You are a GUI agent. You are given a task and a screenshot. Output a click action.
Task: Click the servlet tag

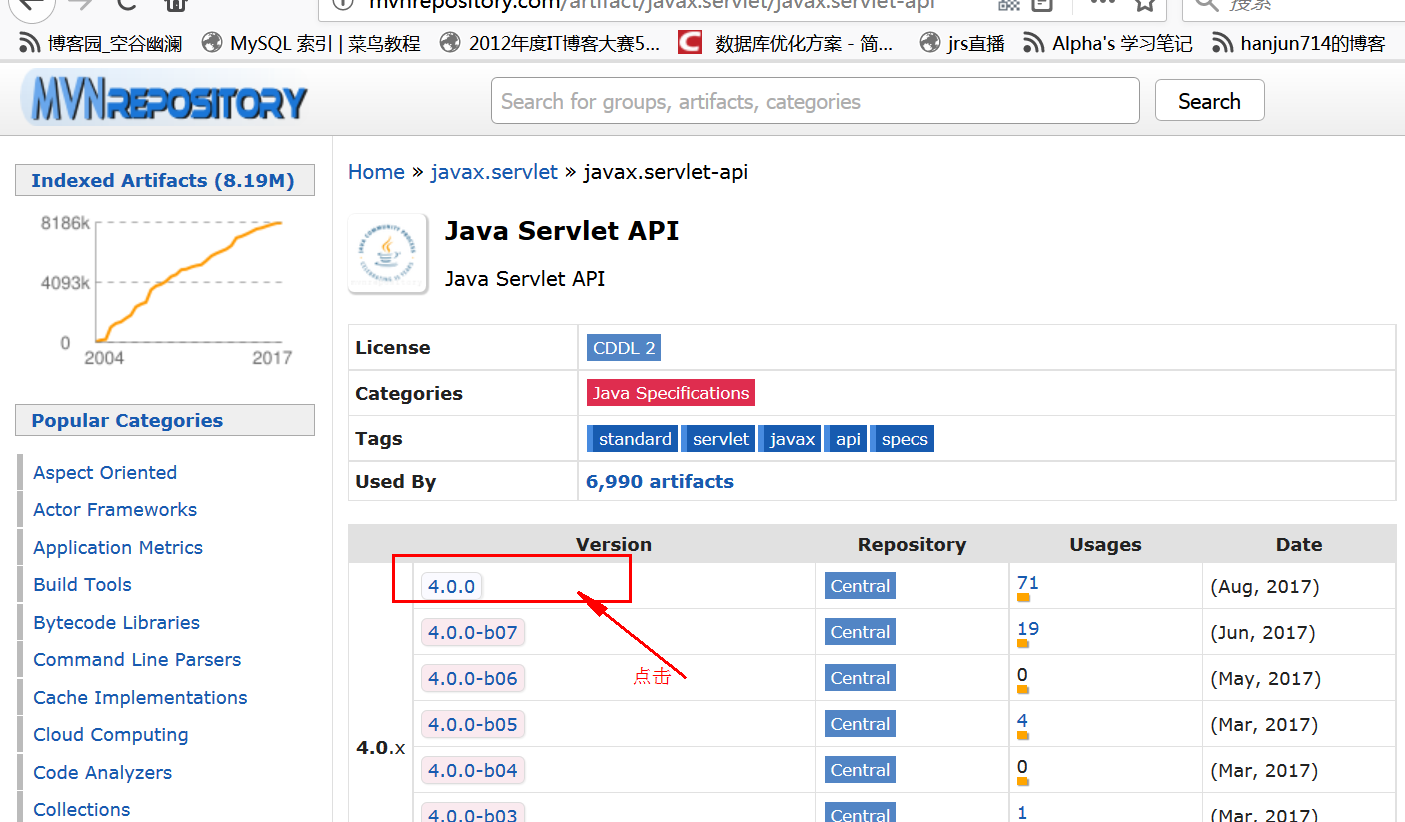pyautogui.click(x=719, y=439)
